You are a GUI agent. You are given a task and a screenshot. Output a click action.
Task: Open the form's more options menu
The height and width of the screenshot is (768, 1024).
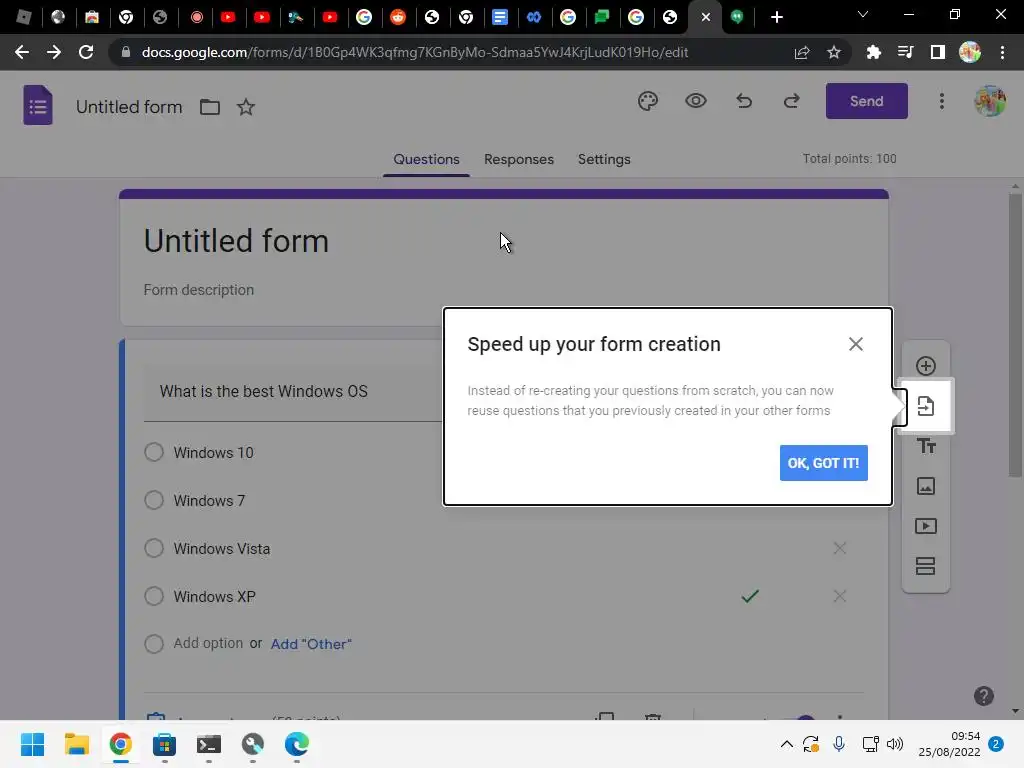click(x=942, y=101)
